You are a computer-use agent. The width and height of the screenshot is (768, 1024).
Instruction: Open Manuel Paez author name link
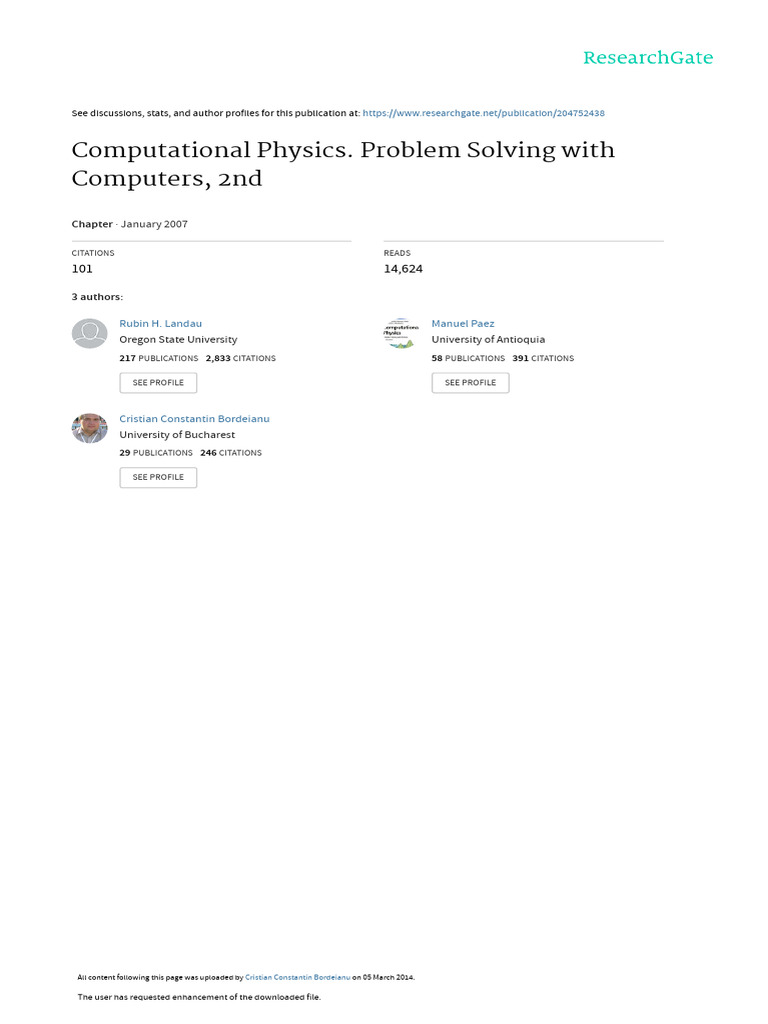(x=462, y=323)
